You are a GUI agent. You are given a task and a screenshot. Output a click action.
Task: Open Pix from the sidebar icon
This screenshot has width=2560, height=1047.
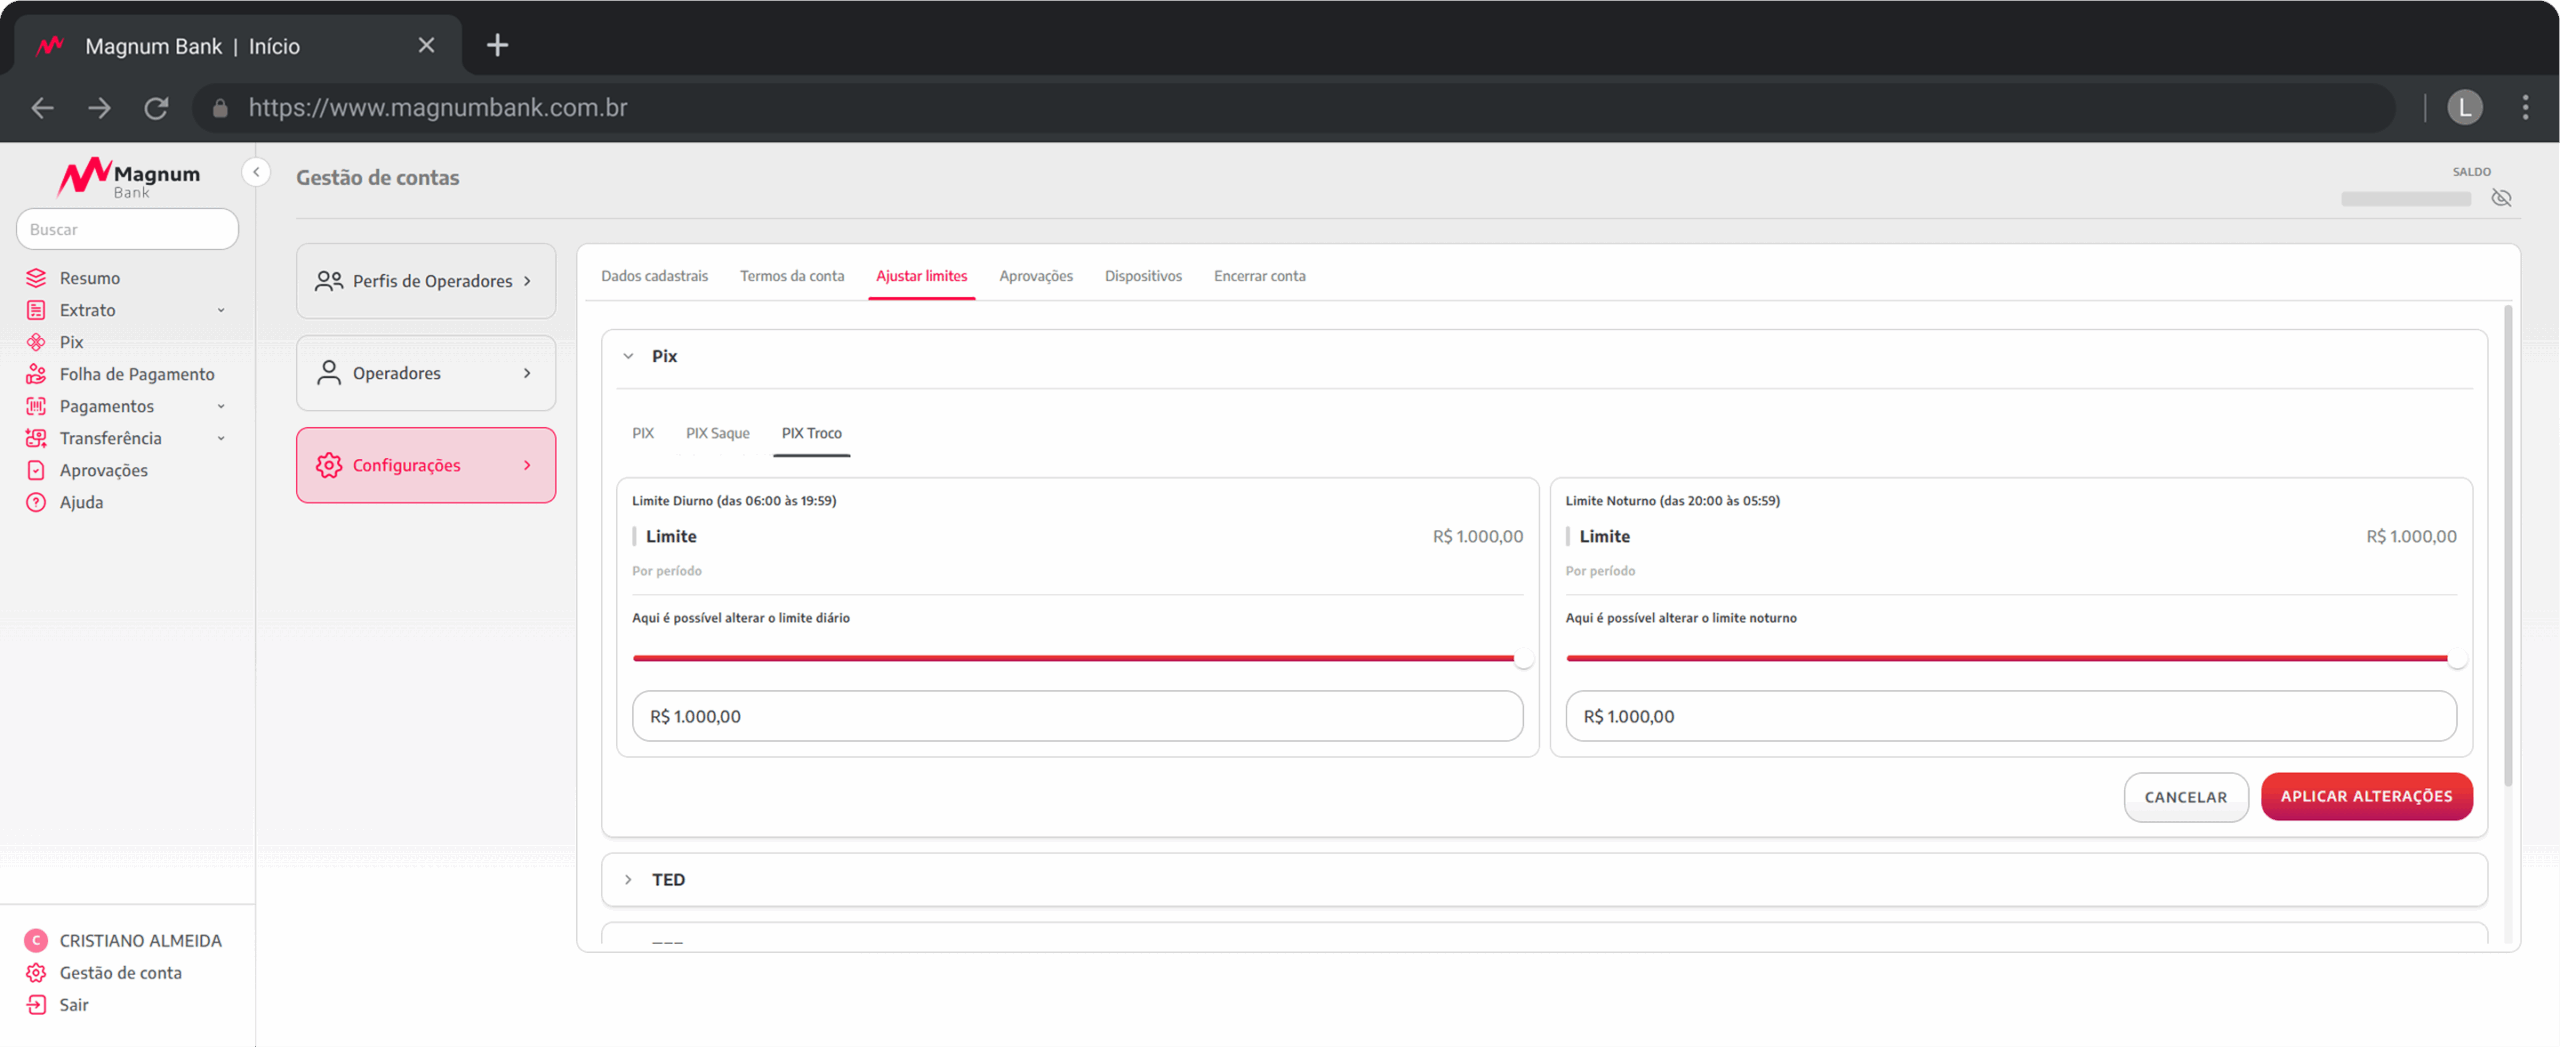pos(36,342)
